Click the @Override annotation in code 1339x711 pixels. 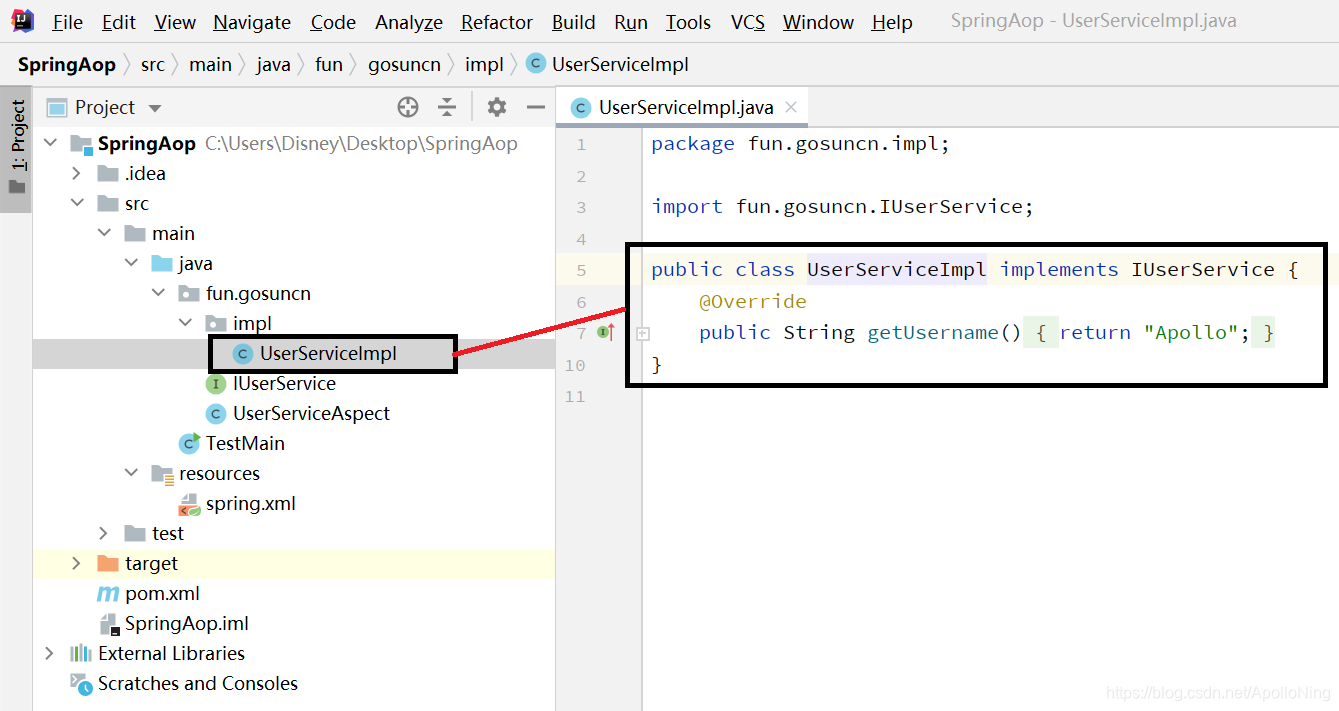(x=752, y=301)
